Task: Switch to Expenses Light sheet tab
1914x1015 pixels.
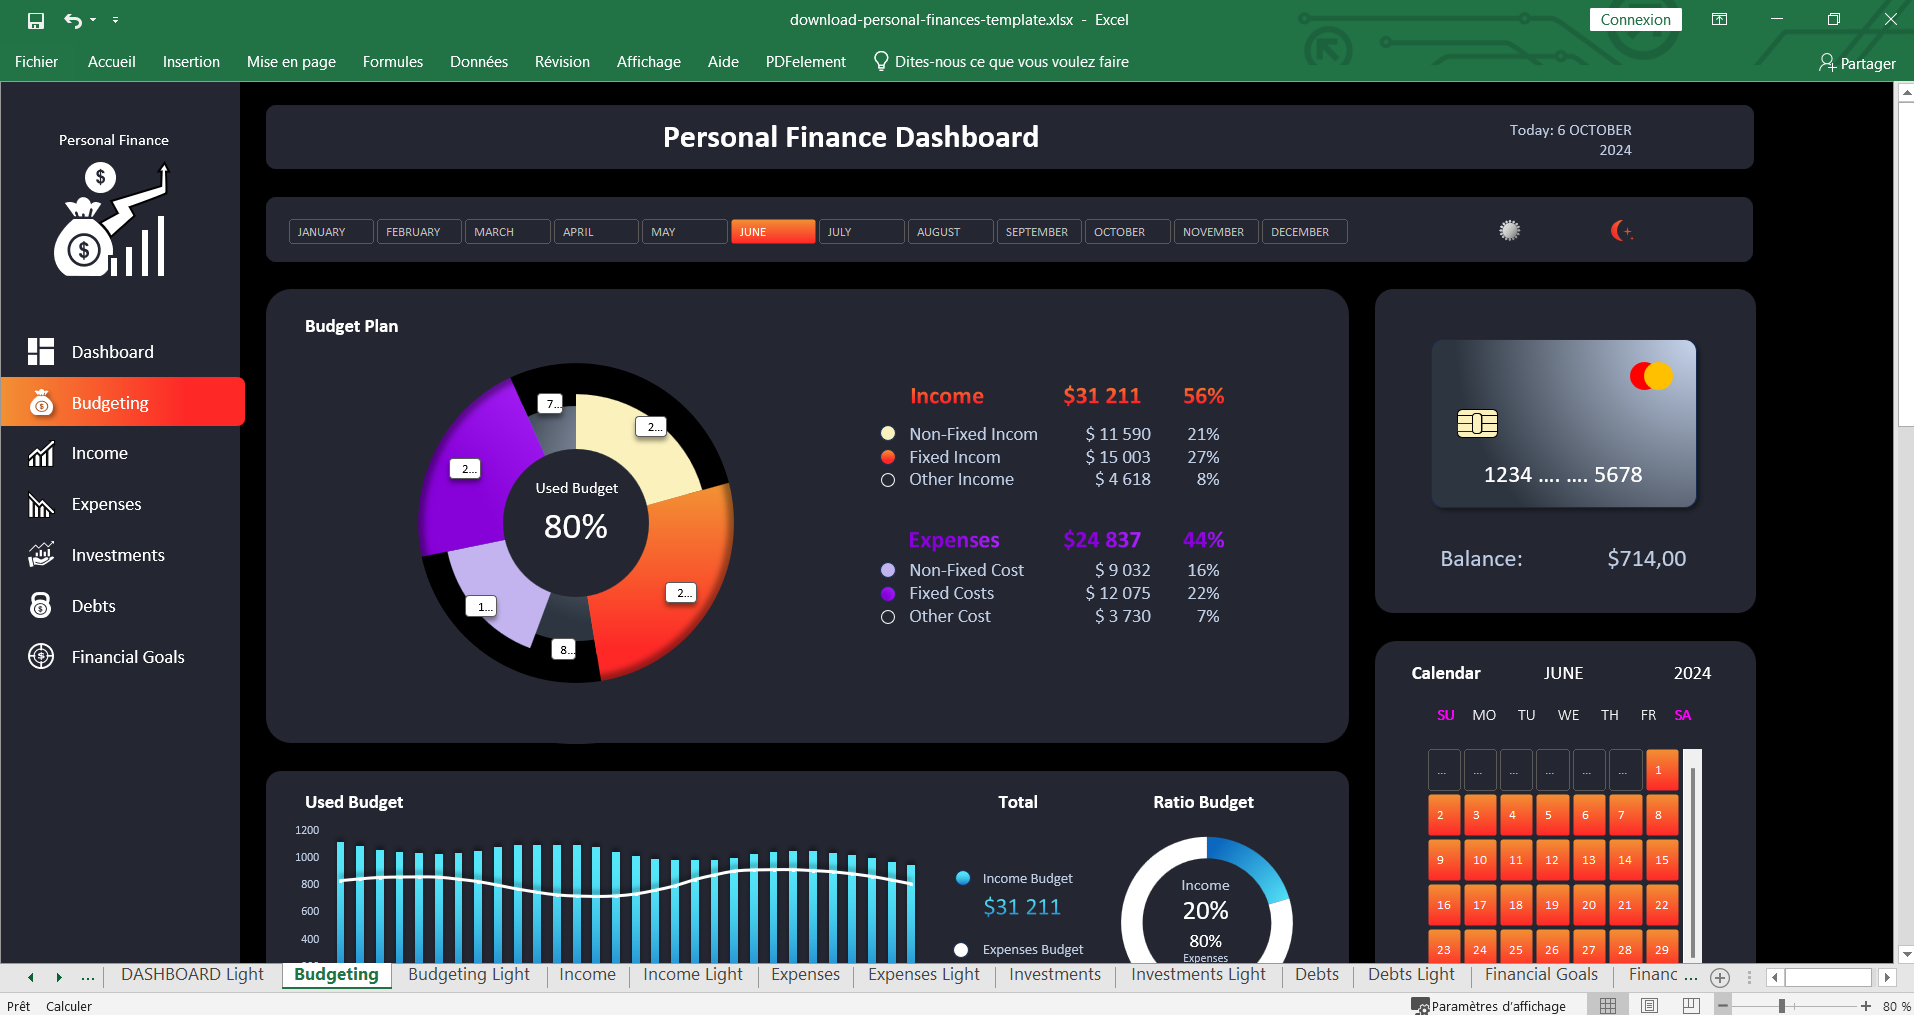Action: 924,975
